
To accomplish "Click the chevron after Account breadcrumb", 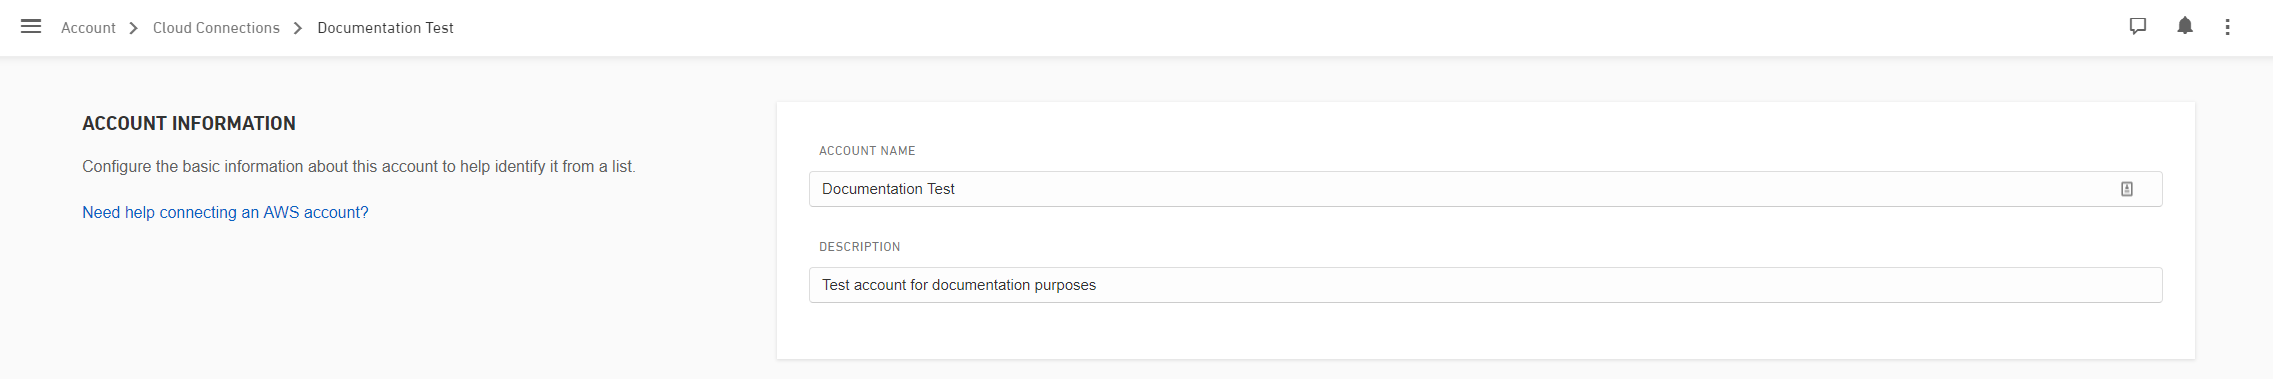I will pyautogui.click(x=133, y=28).
